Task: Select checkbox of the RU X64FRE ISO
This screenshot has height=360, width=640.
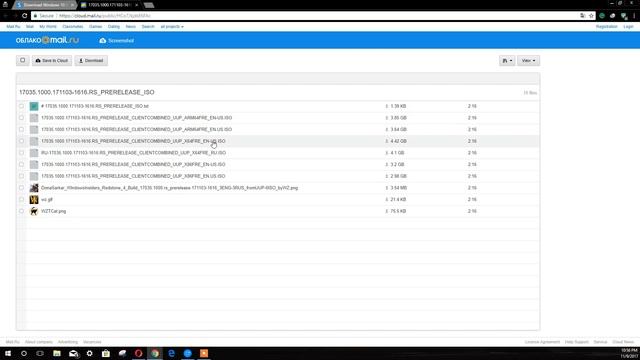Action: [x=21, y=153]
